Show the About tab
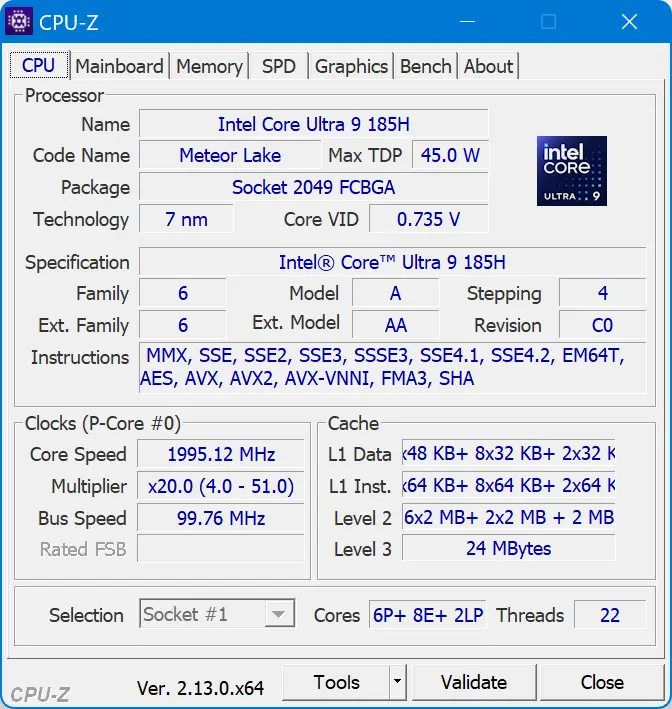 tap(488, 66)
